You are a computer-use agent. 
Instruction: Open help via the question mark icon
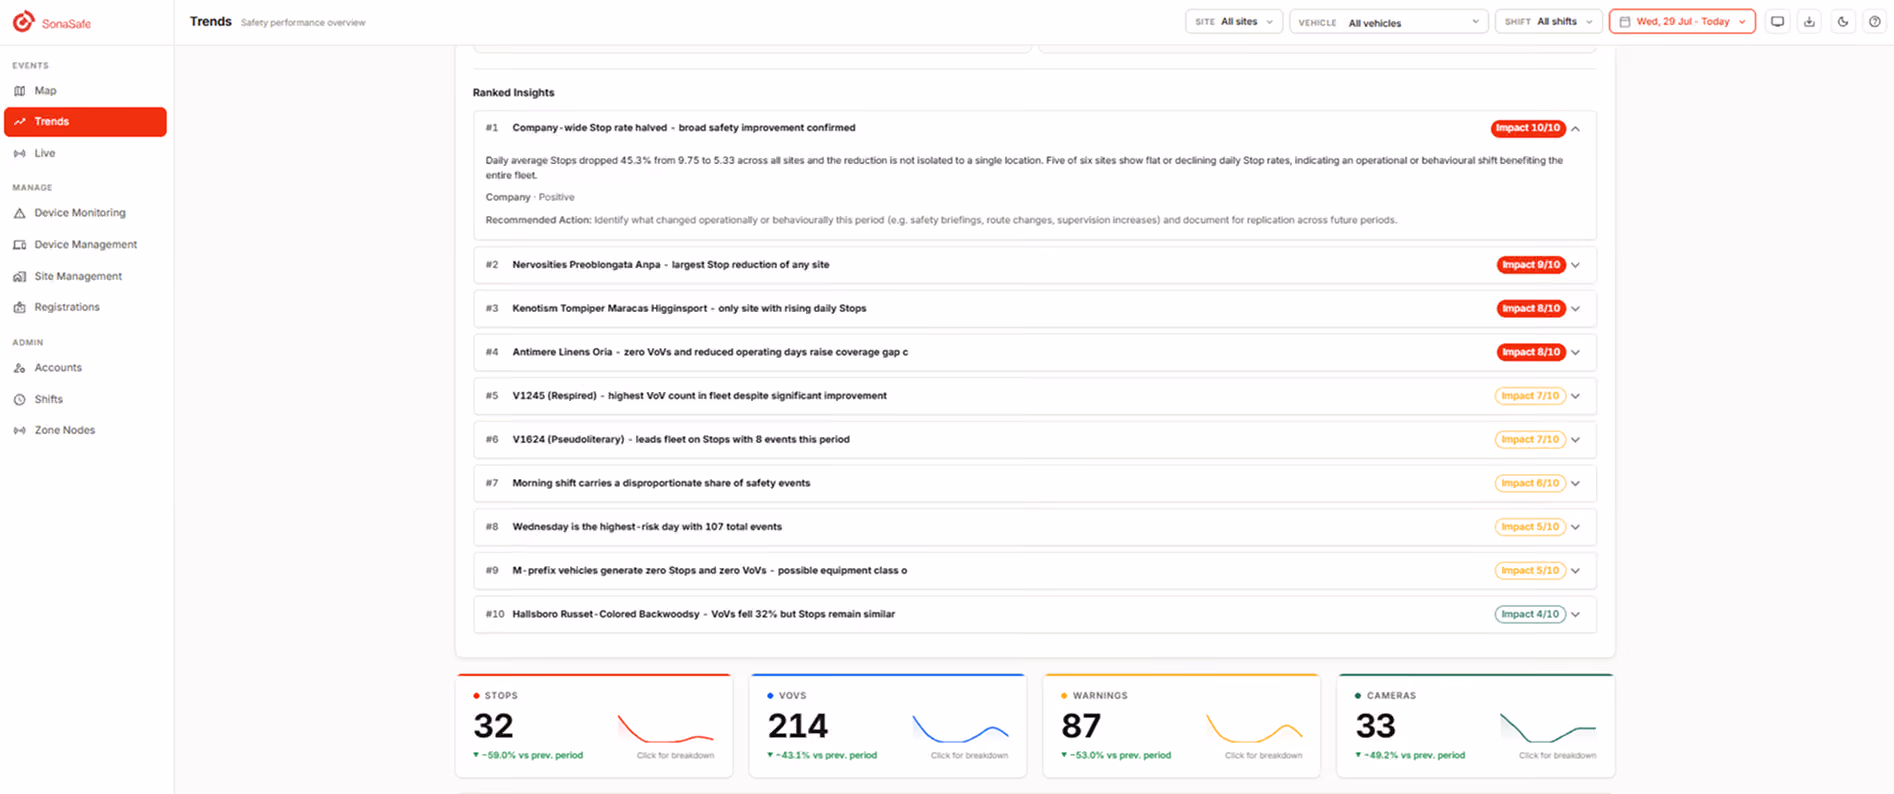[1875, 22]
